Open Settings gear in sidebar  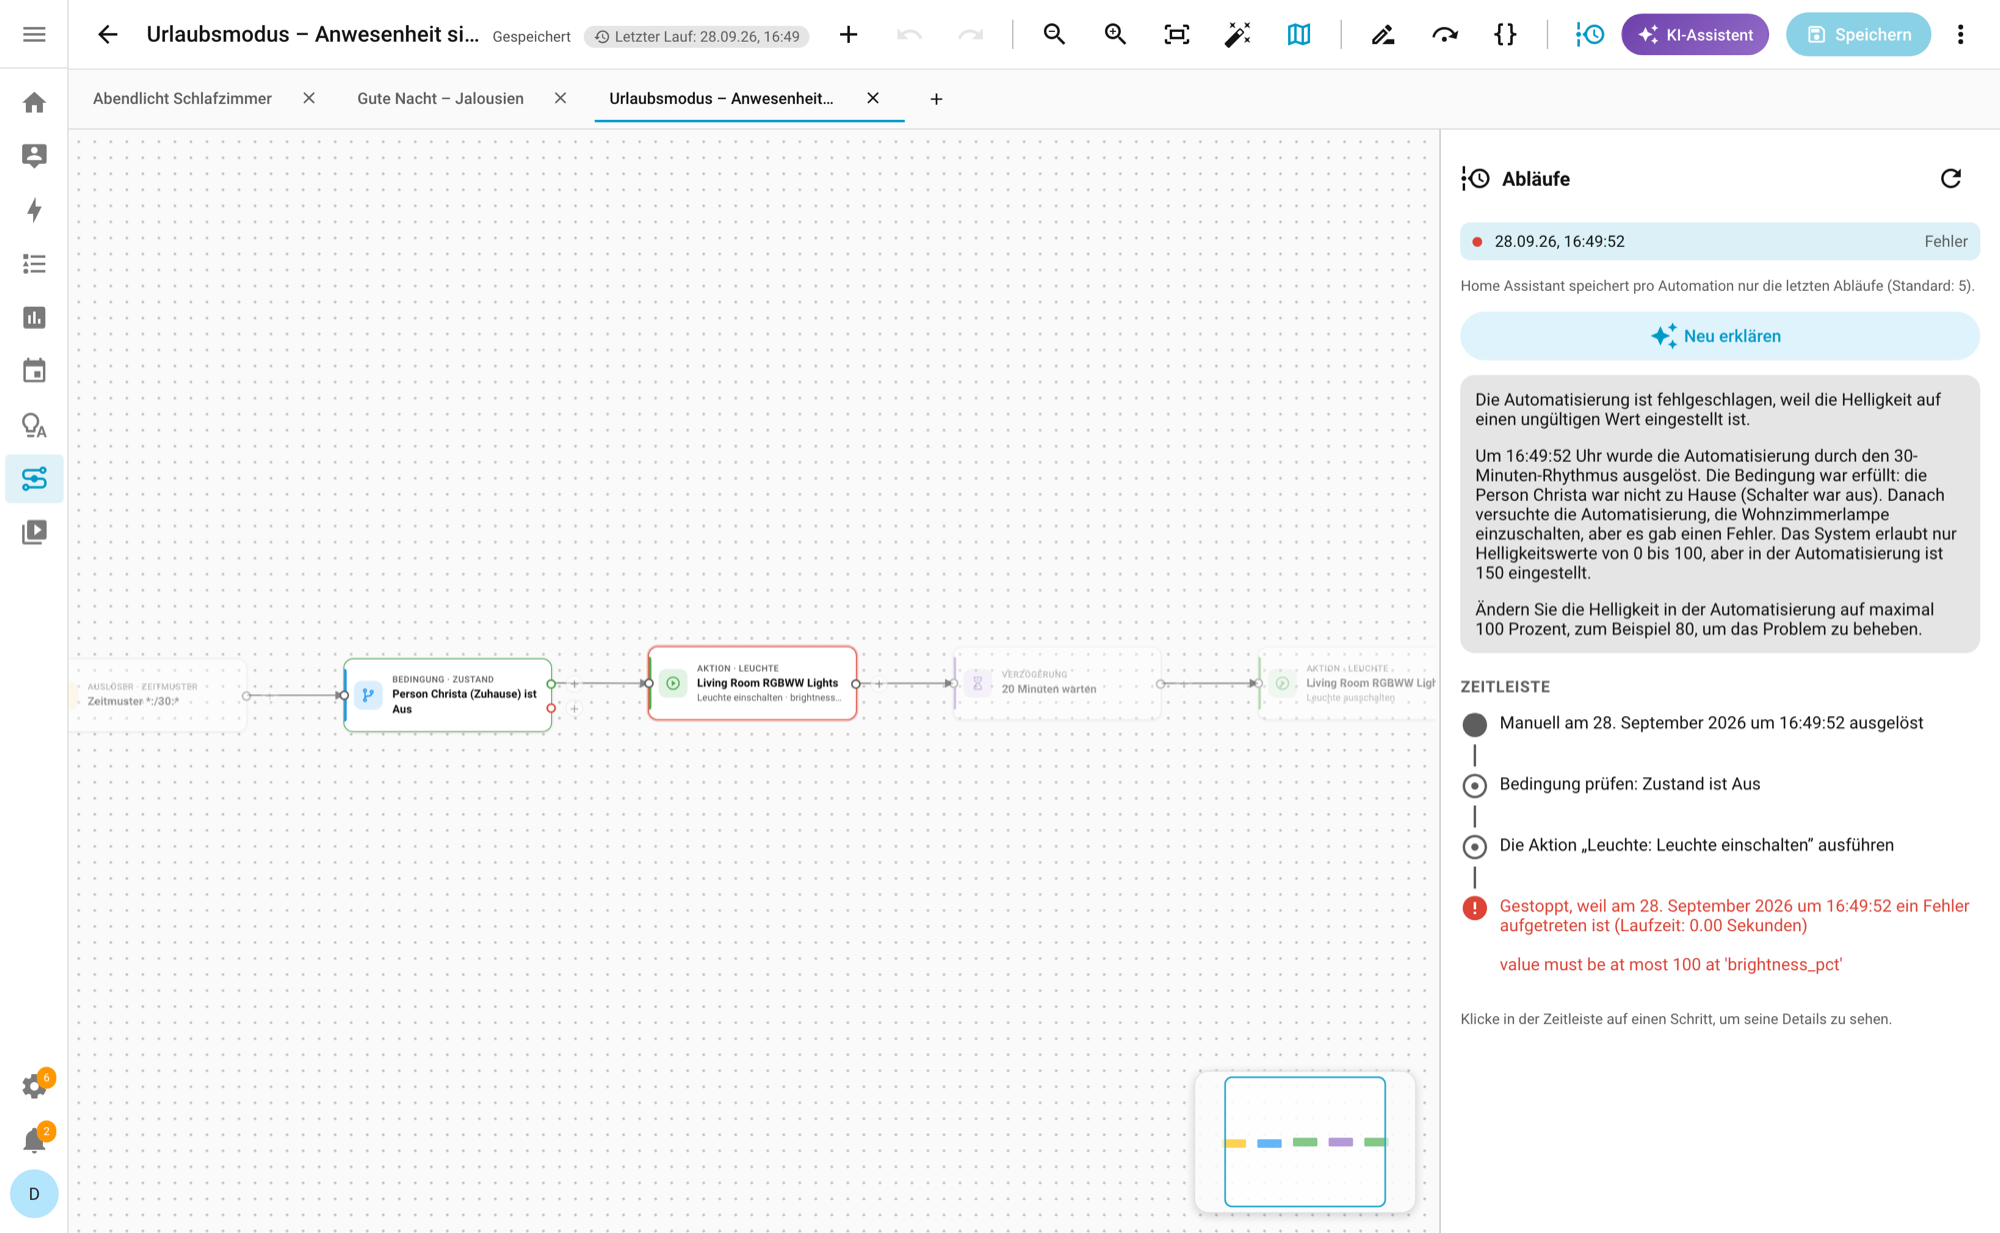click(34, 1086)
